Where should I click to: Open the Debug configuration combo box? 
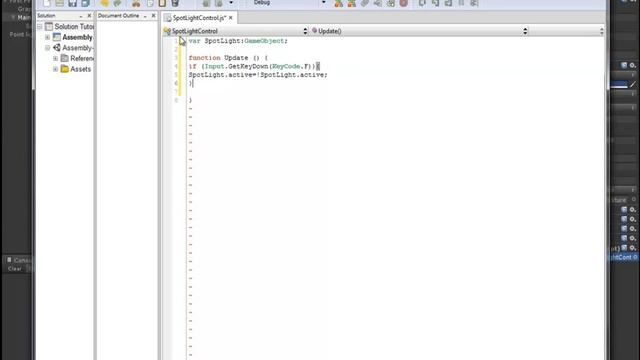point(288,3)
